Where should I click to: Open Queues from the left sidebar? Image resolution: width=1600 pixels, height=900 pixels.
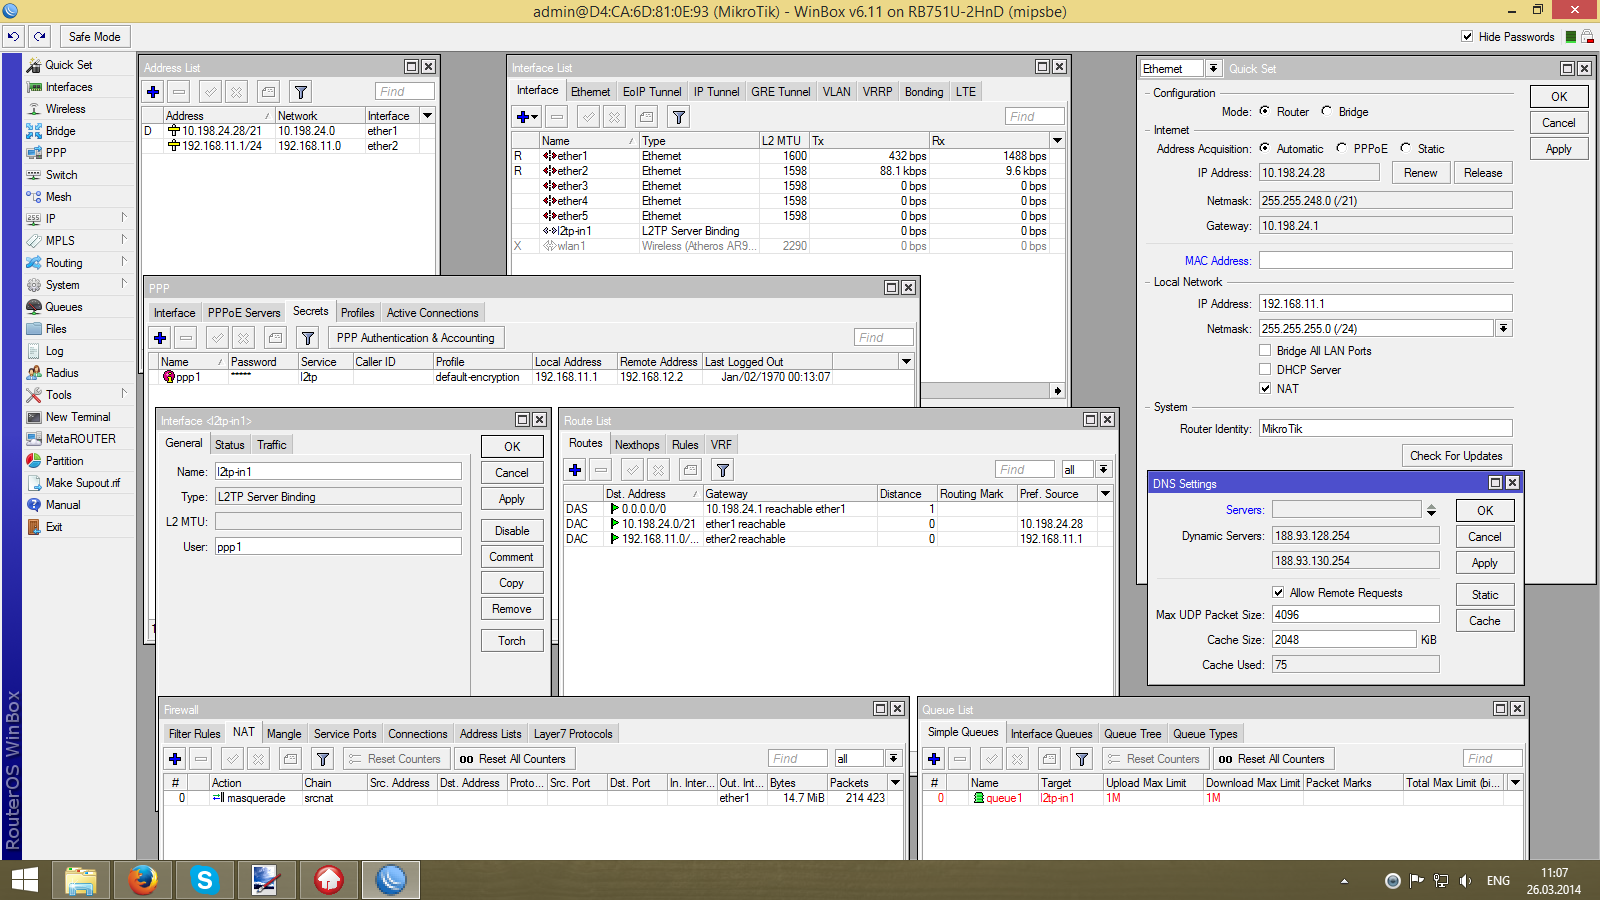click(63, 307)
